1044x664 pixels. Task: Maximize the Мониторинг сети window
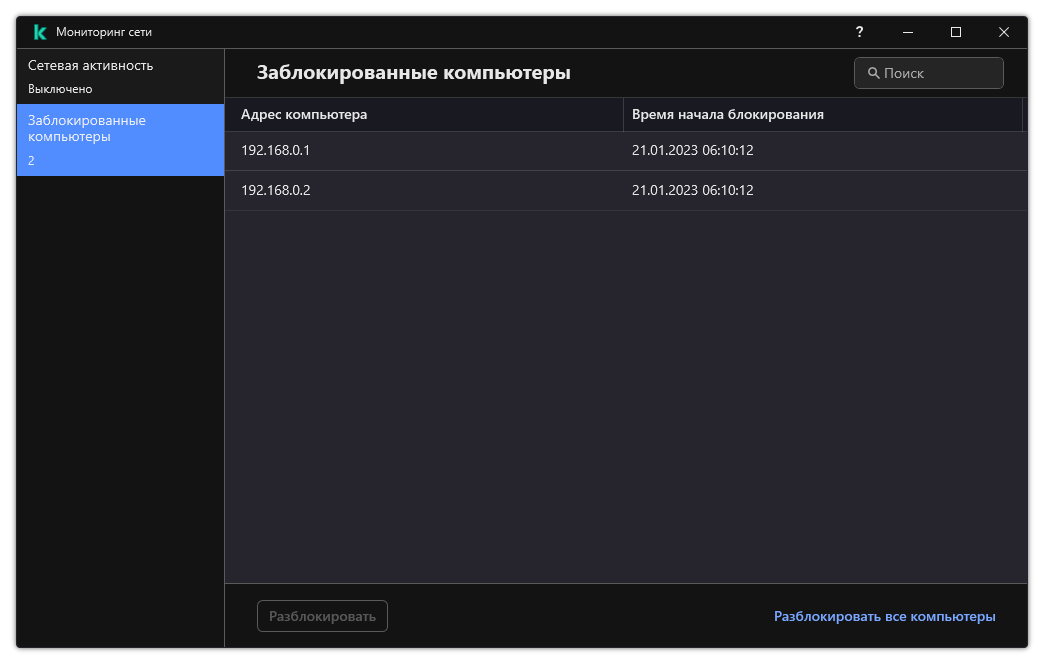point(955,32)
